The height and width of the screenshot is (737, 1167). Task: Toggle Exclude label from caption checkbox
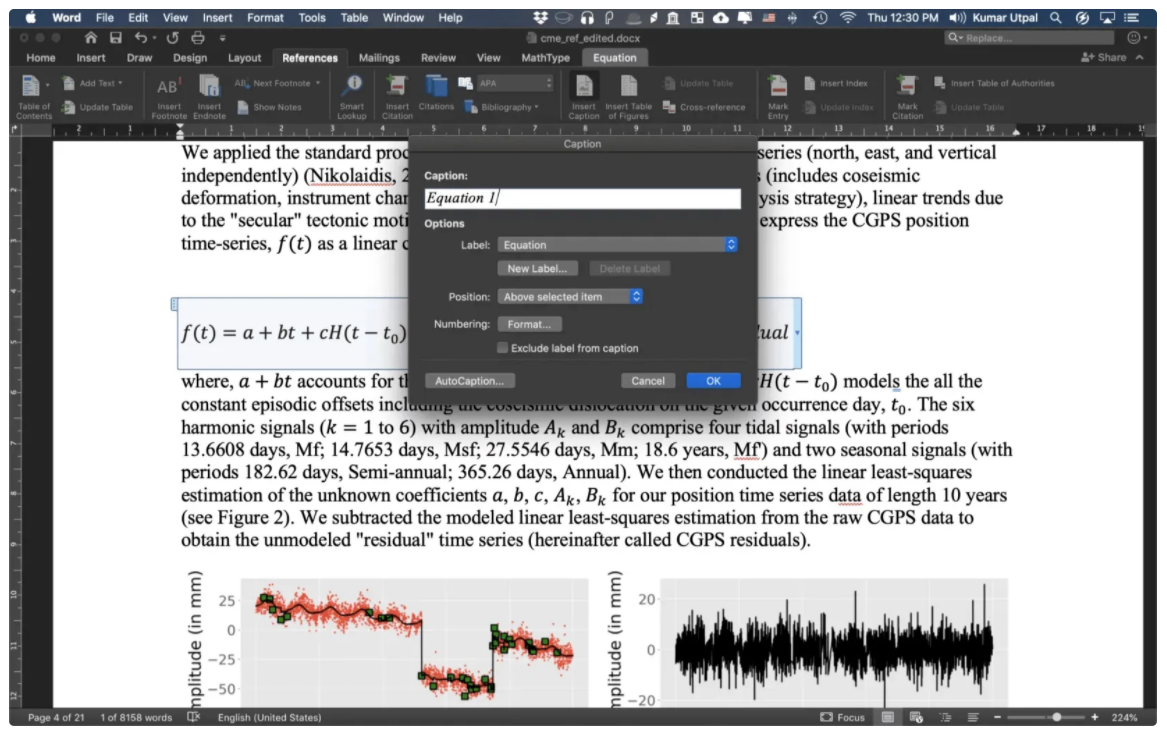[502, 348]
